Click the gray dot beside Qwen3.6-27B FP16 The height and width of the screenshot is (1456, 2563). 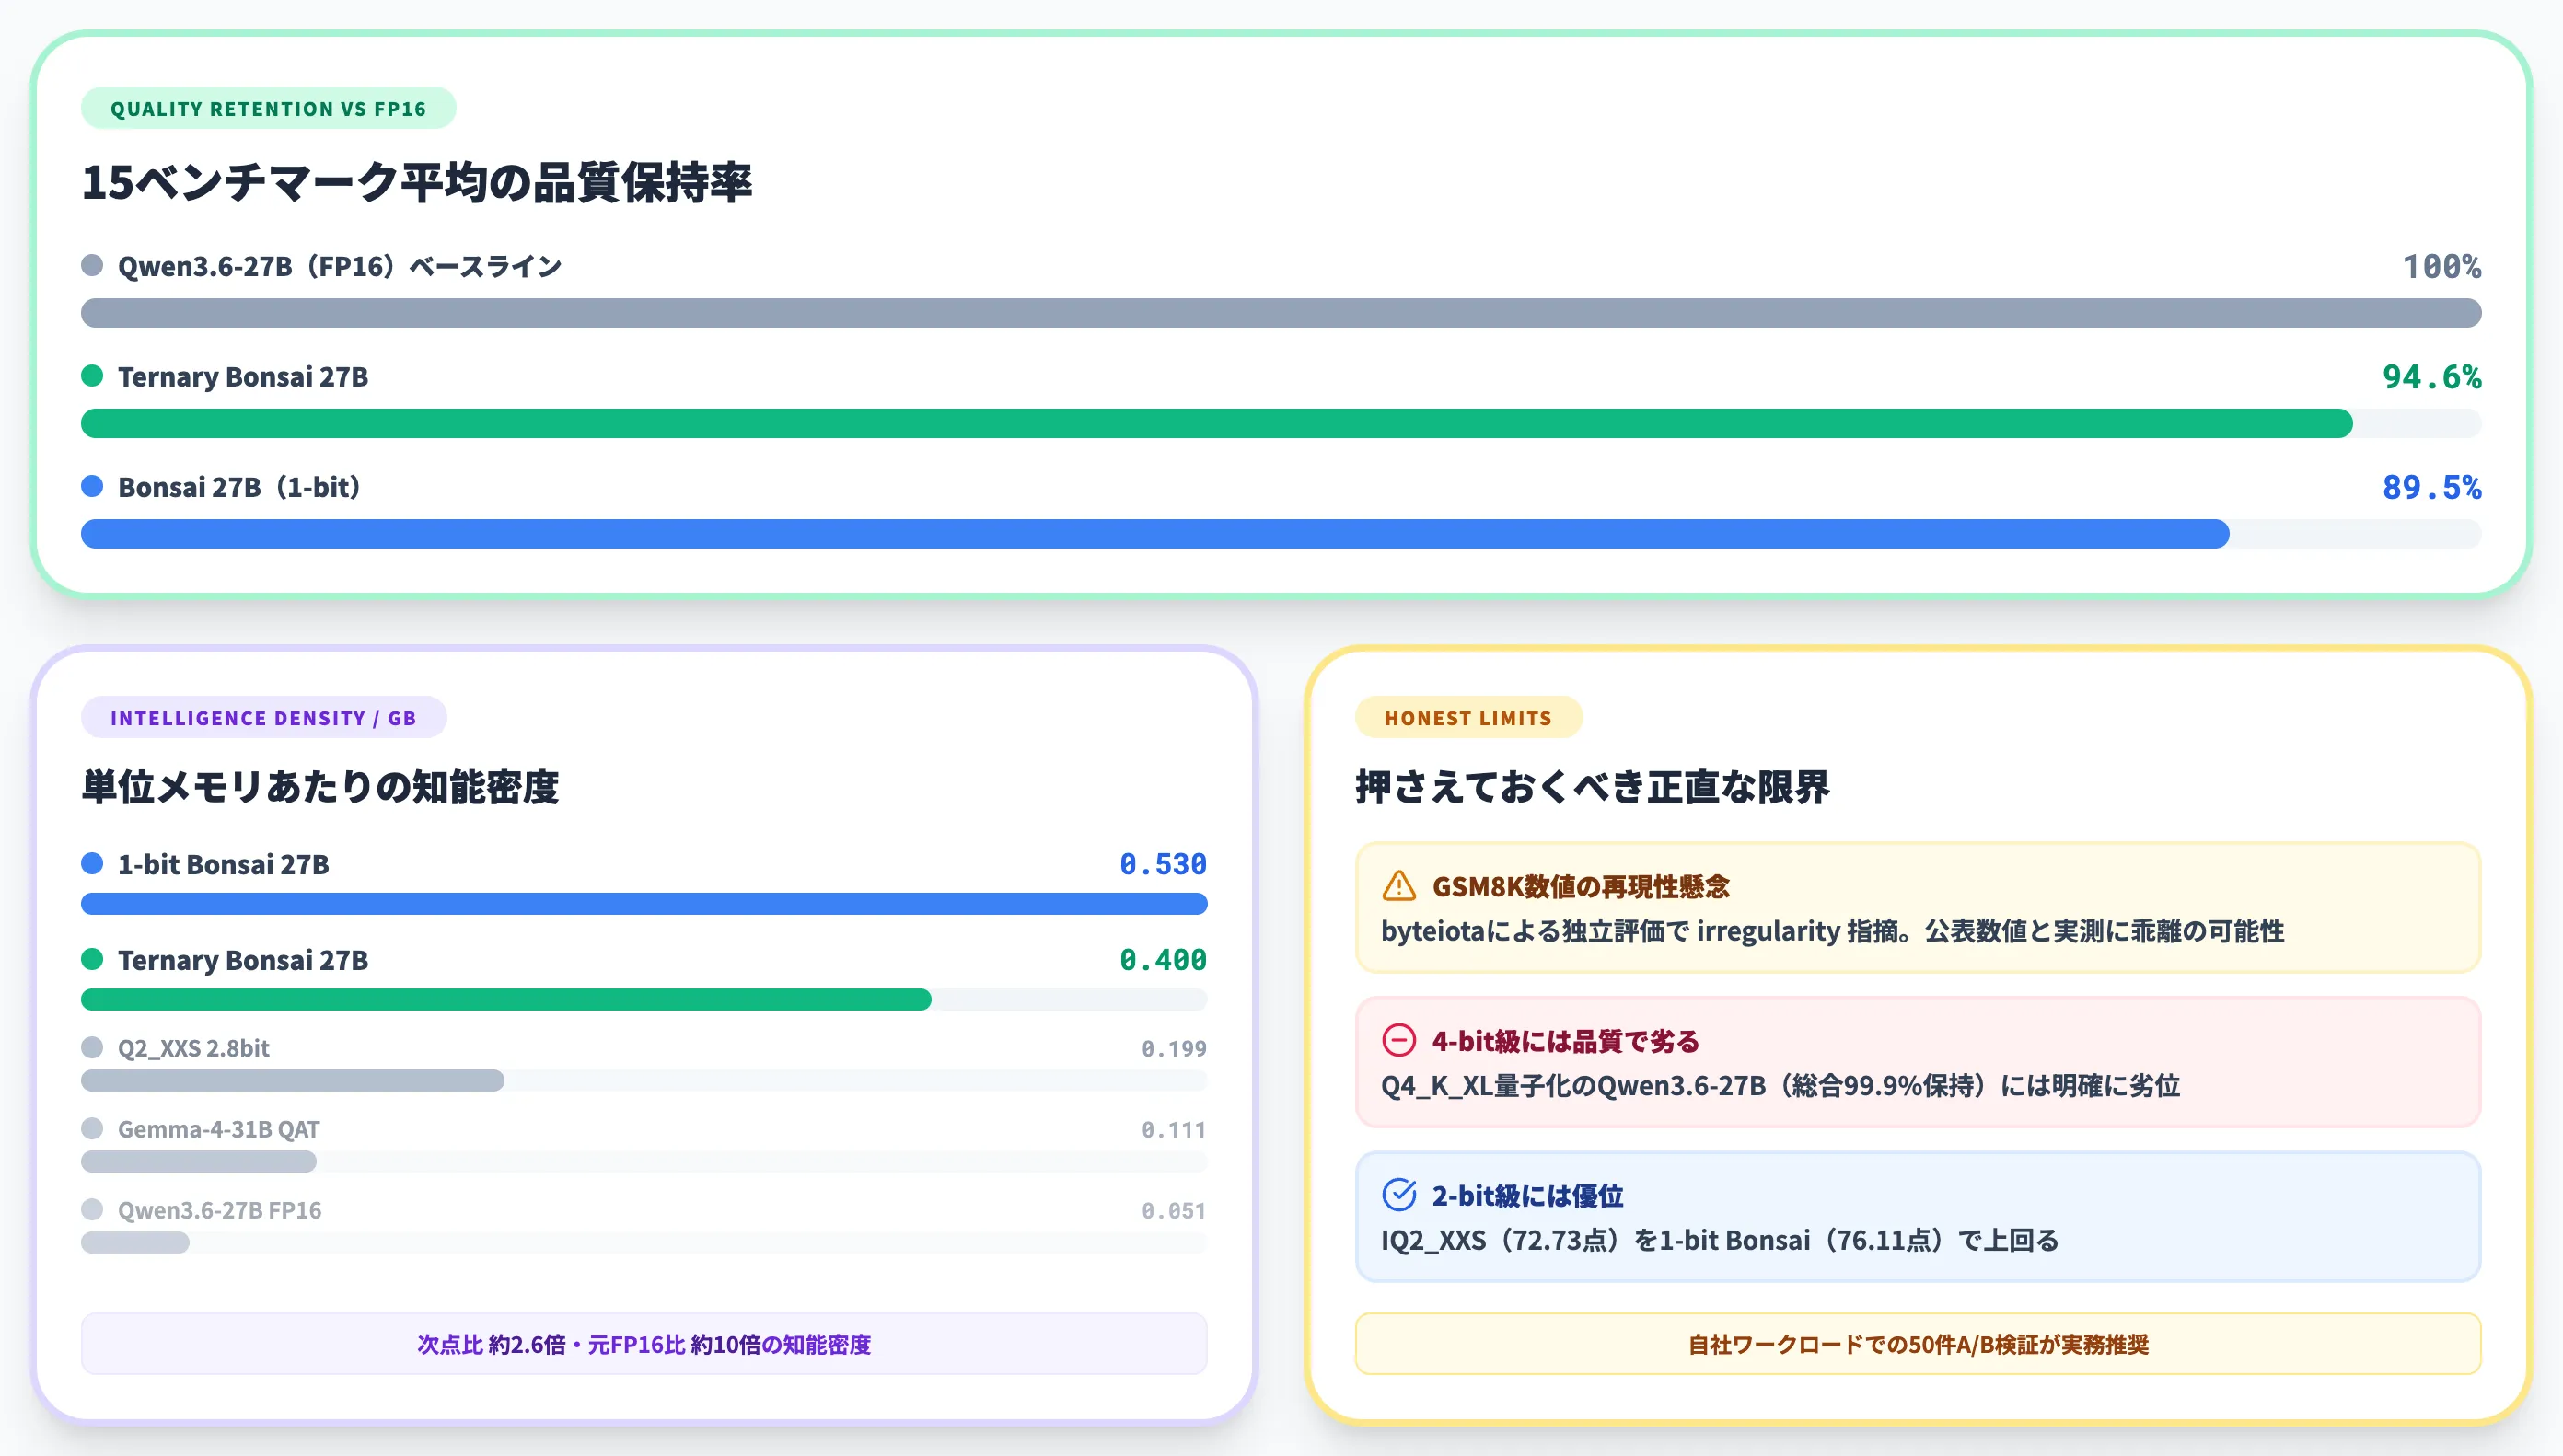pyautogui.click(x=92, y=1209)
